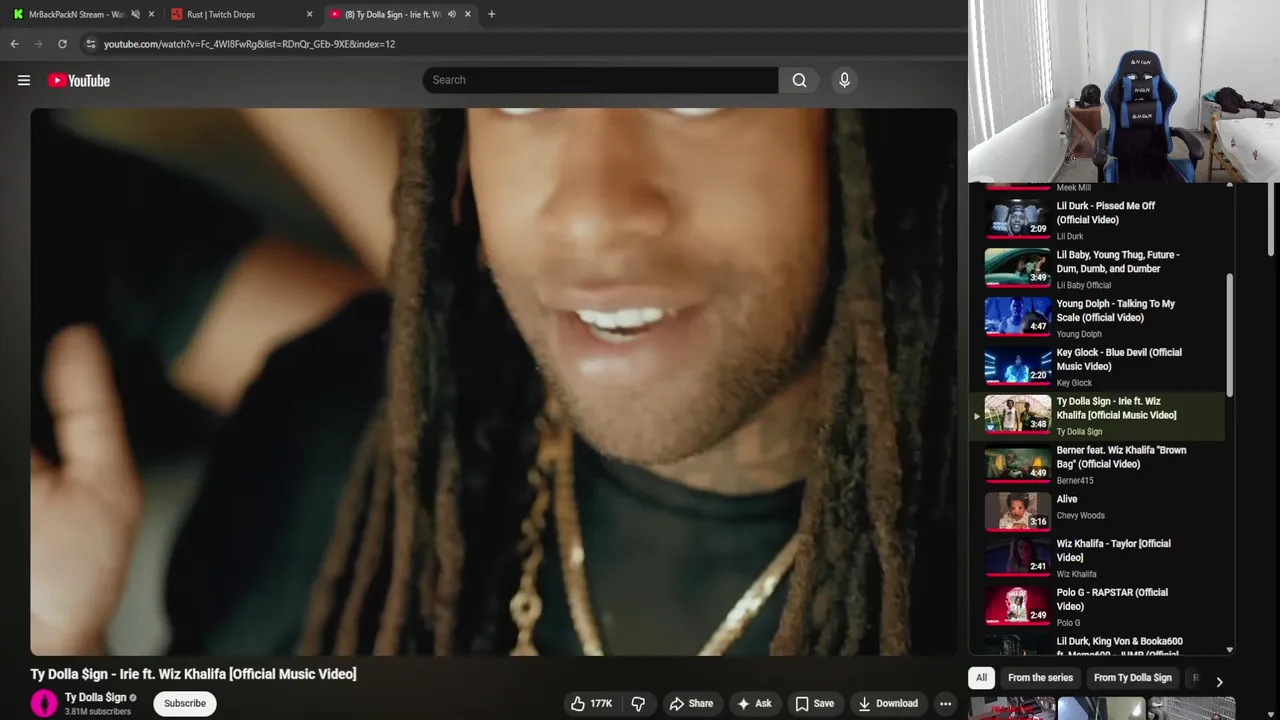1280x720 pixels.
Task: Like the video with thumbs-up 177K
Action: [591, 703]
